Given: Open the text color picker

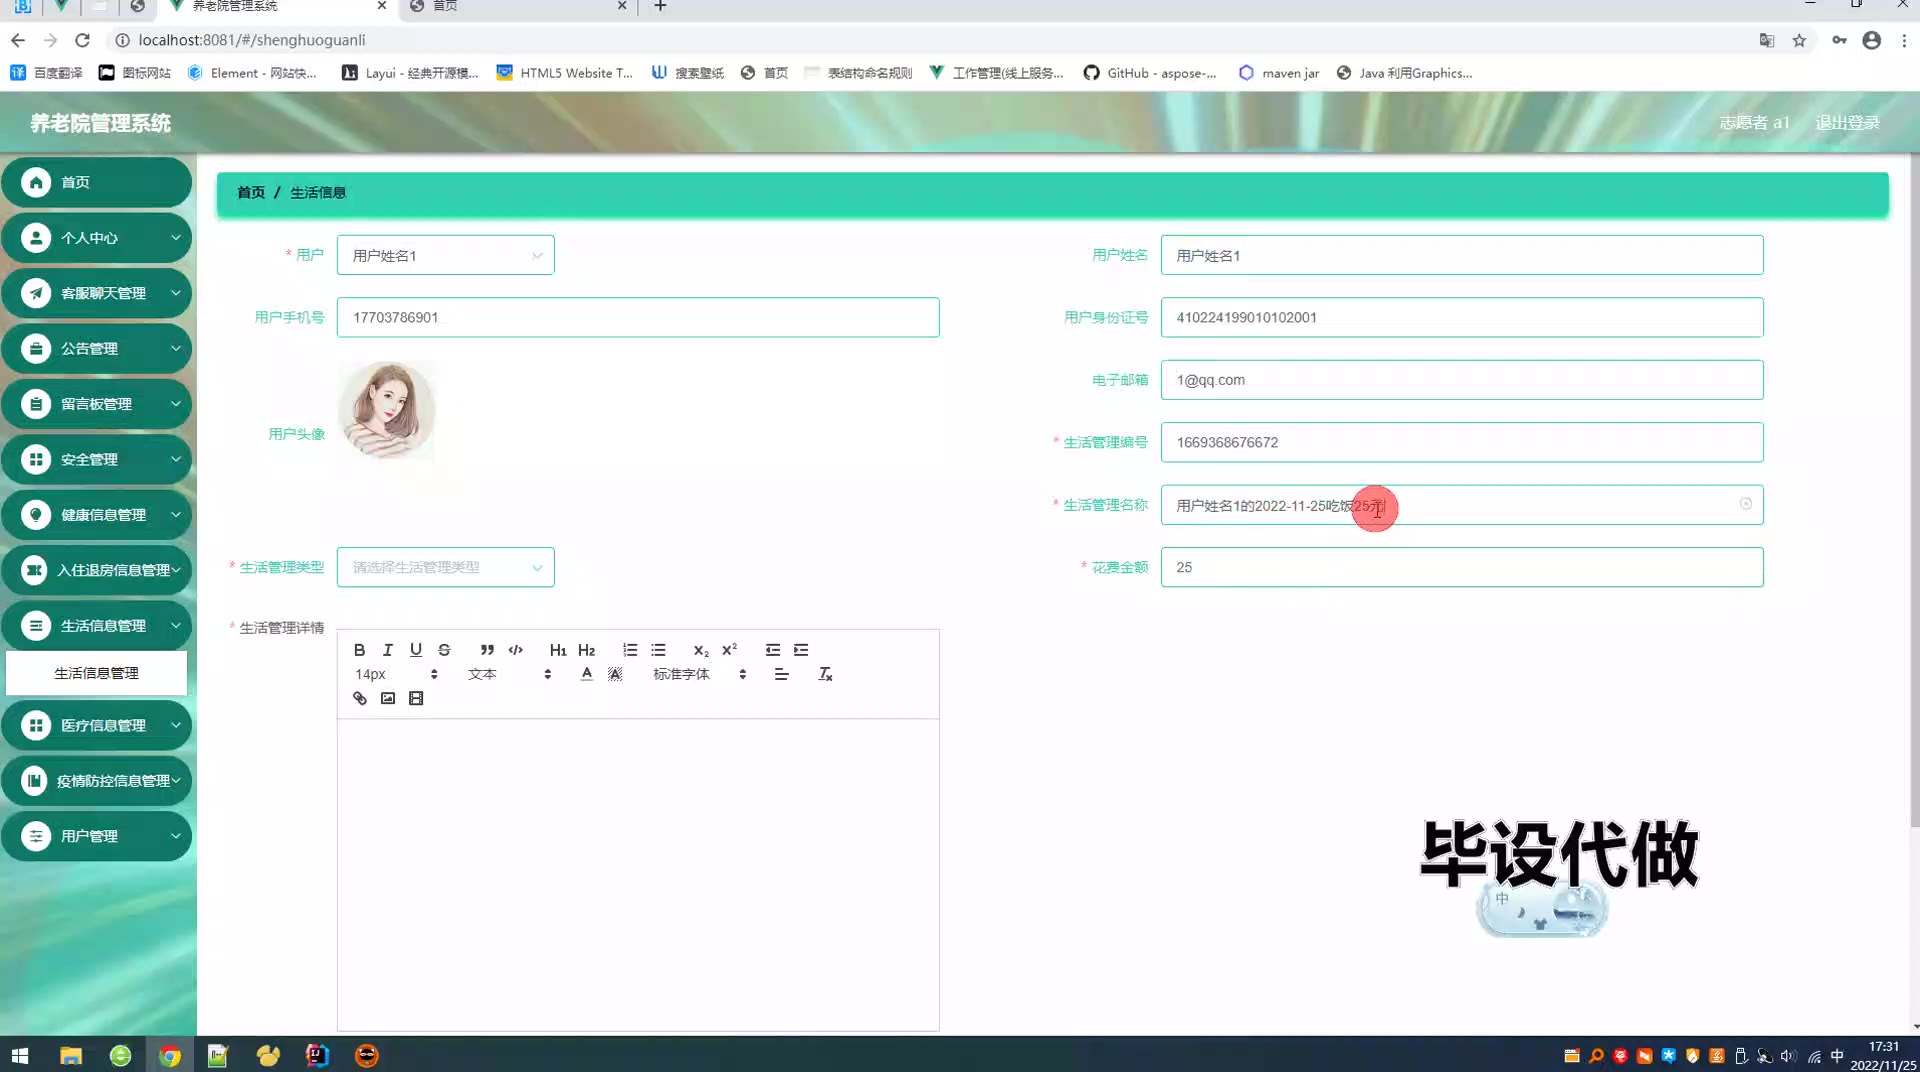Looking at the screenshot, I should coord(587,674).
